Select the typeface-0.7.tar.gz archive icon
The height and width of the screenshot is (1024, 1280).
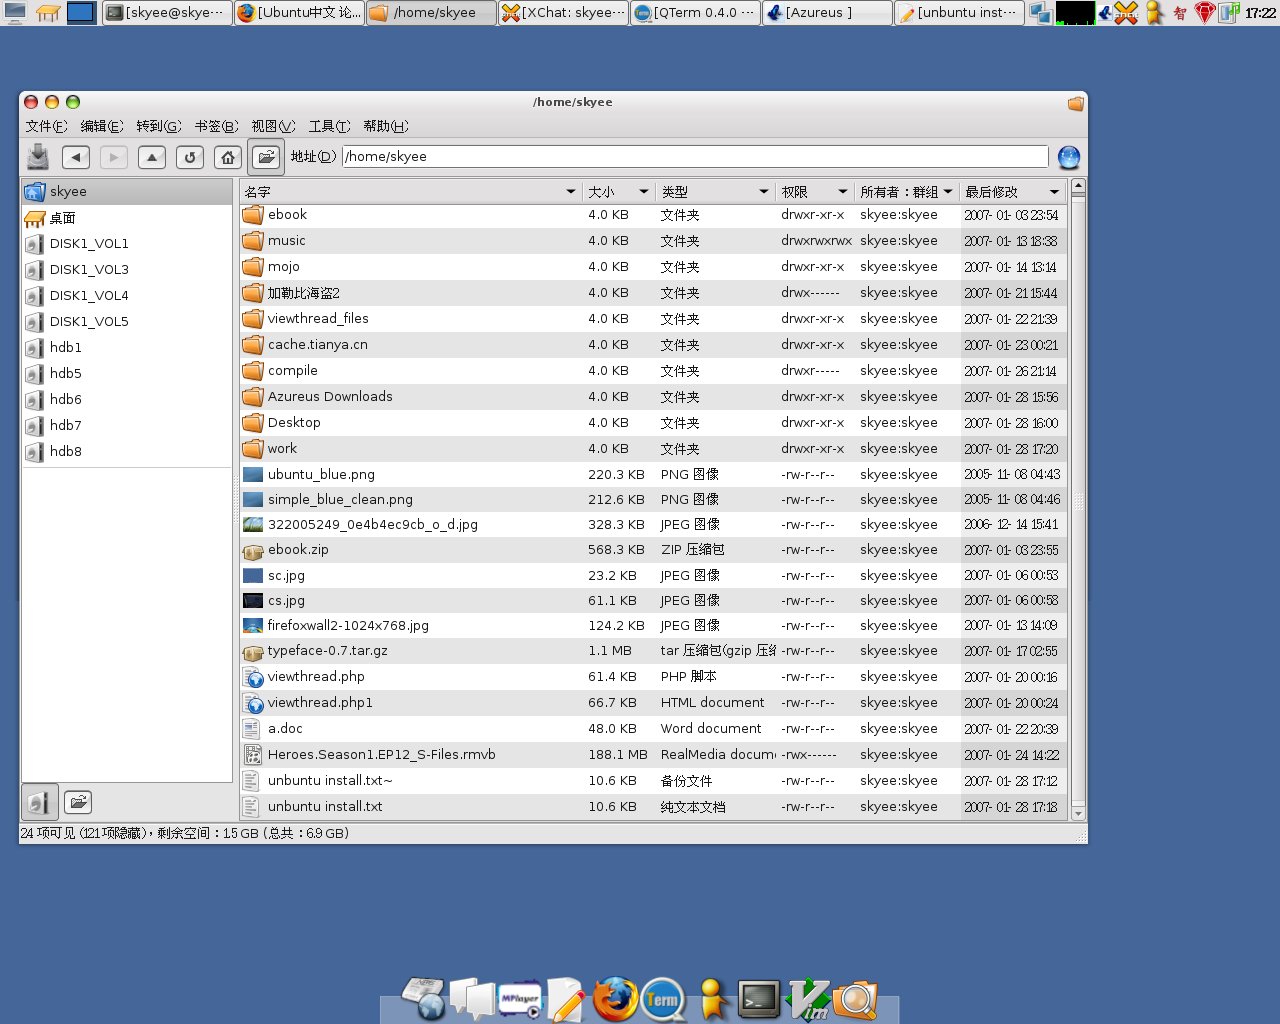pyautogui.click(x=253, y=652)
